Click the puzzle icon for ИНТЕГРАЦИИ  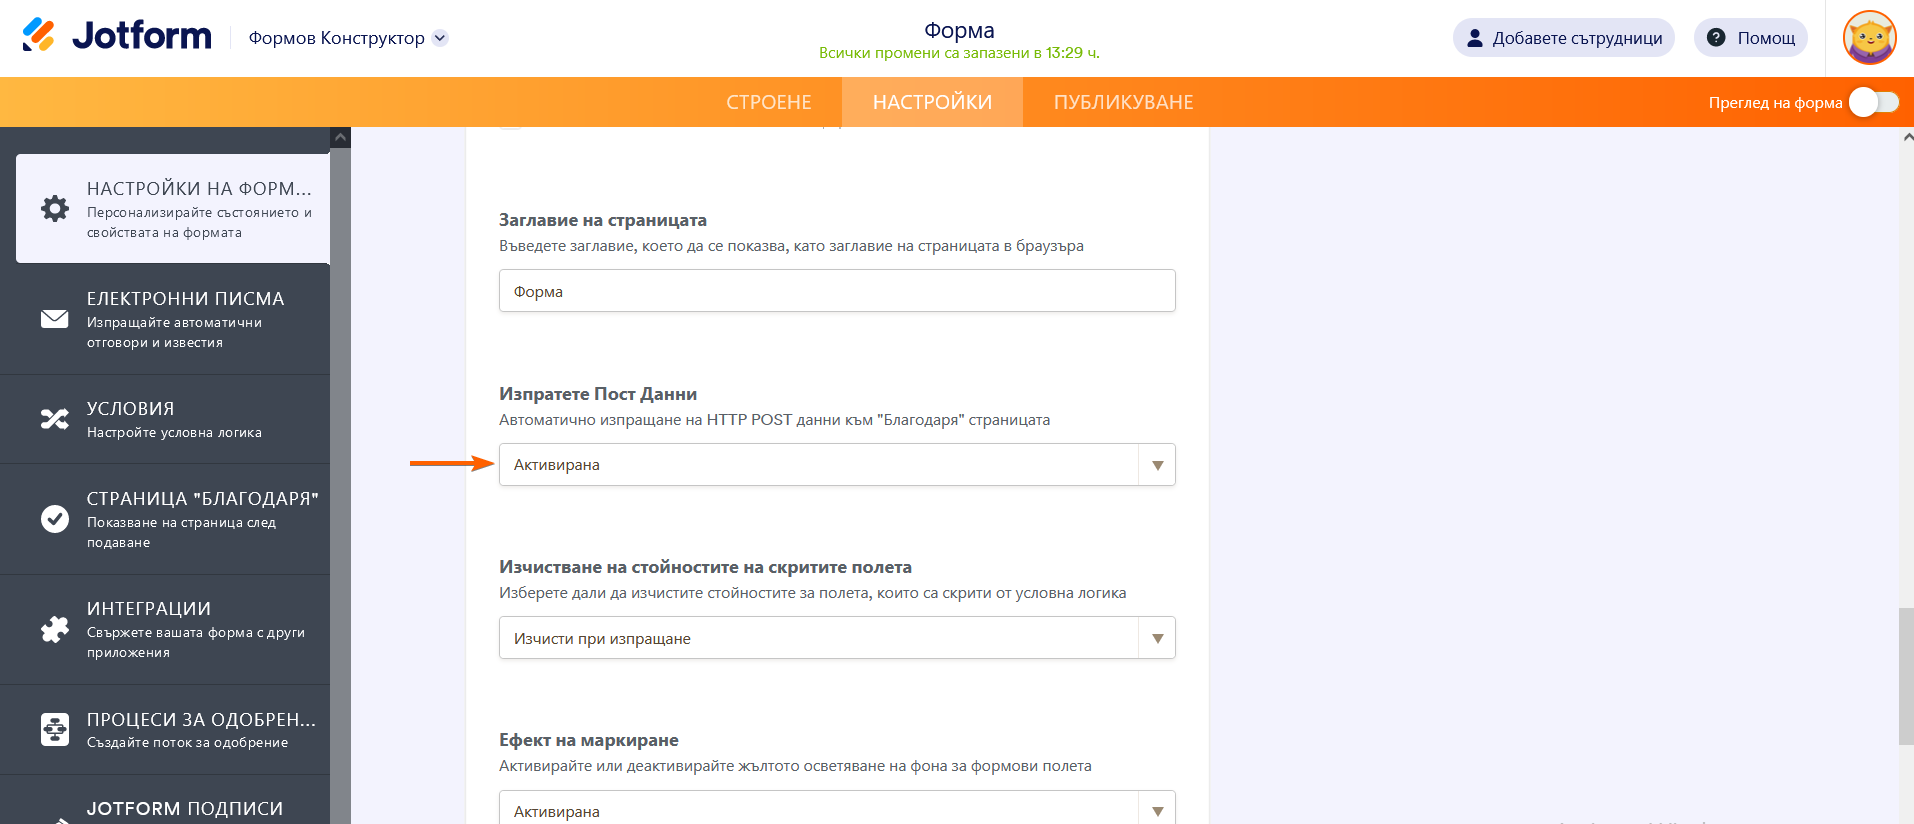[55, 629]
